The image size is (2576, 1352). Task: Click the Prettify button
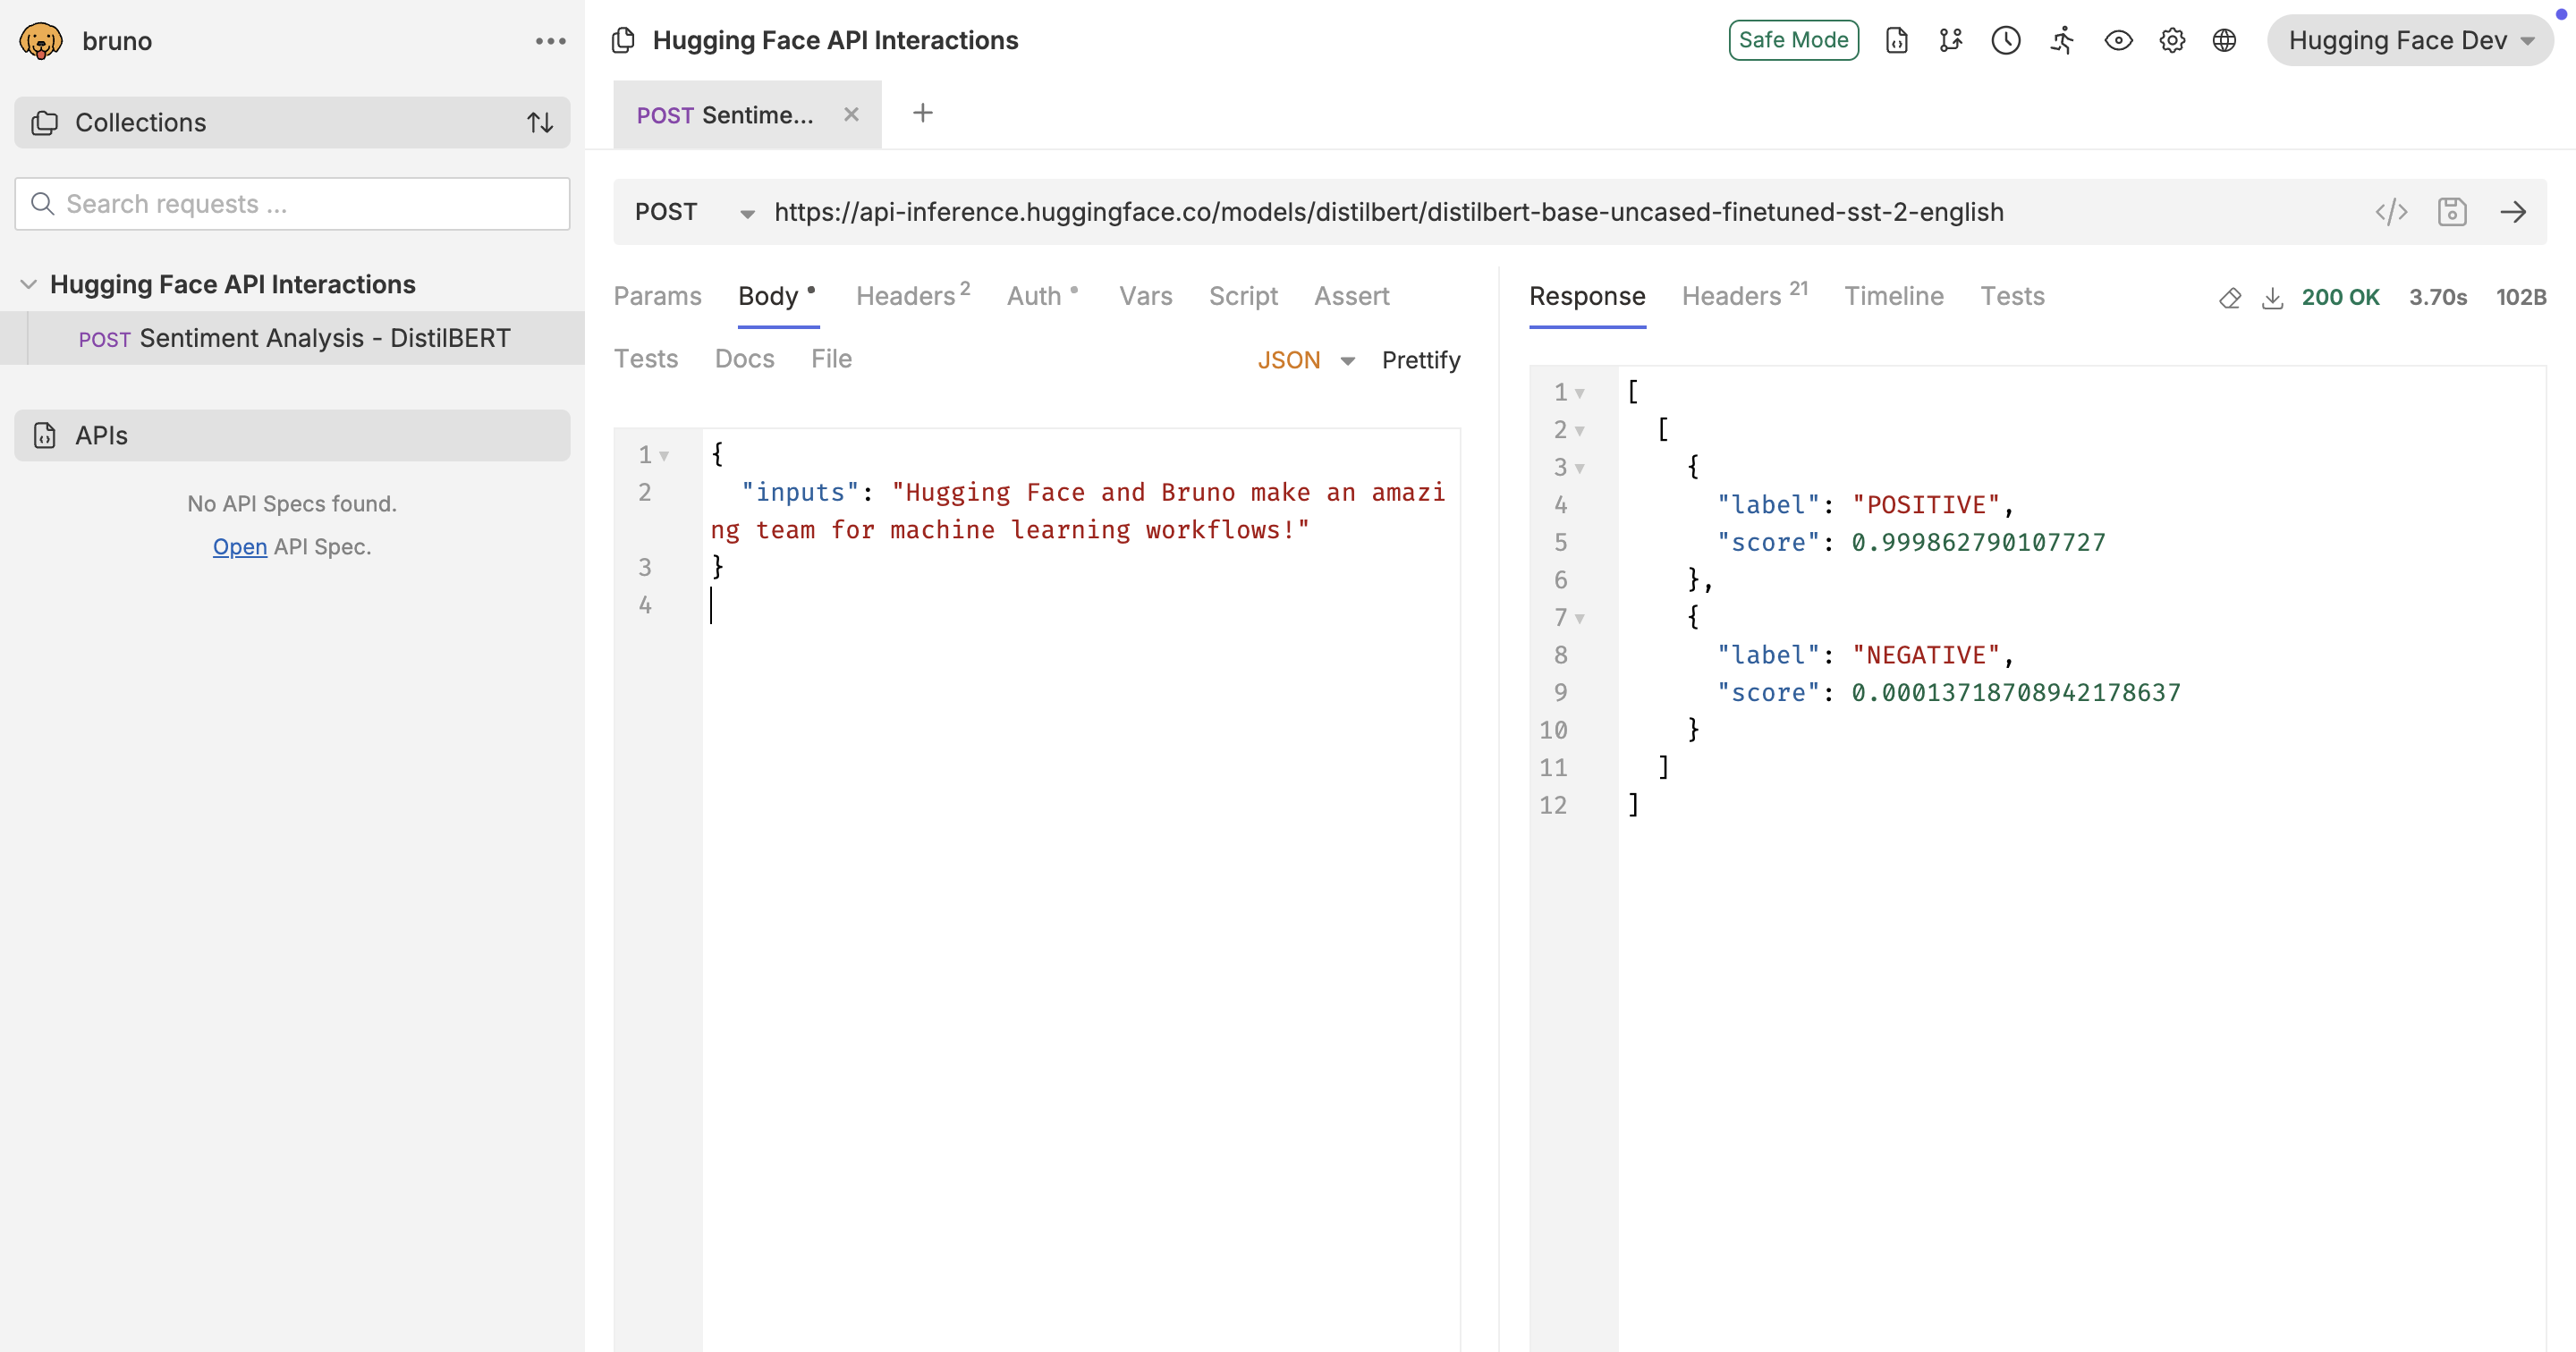(x=1420, y=360)
